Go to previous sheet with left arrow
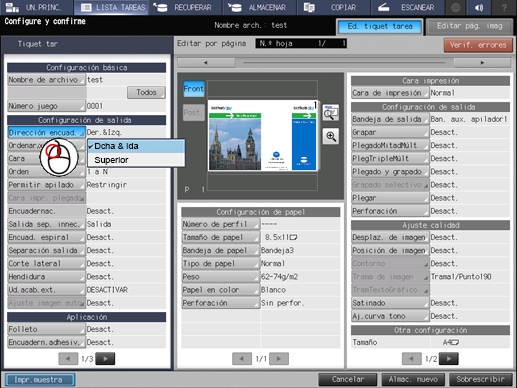517x388 pixels. click(x=206, y=62)
